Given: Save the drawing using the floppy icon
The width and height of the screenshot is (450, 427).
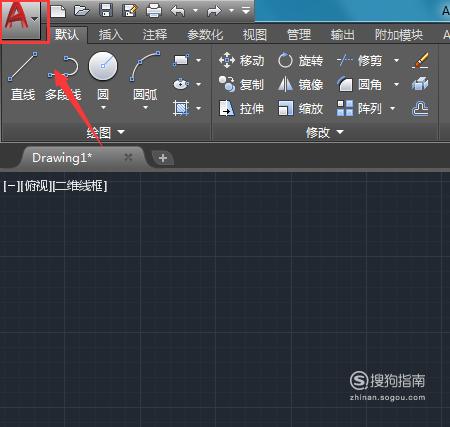Looking at the screenshot, I should [106, 11].
